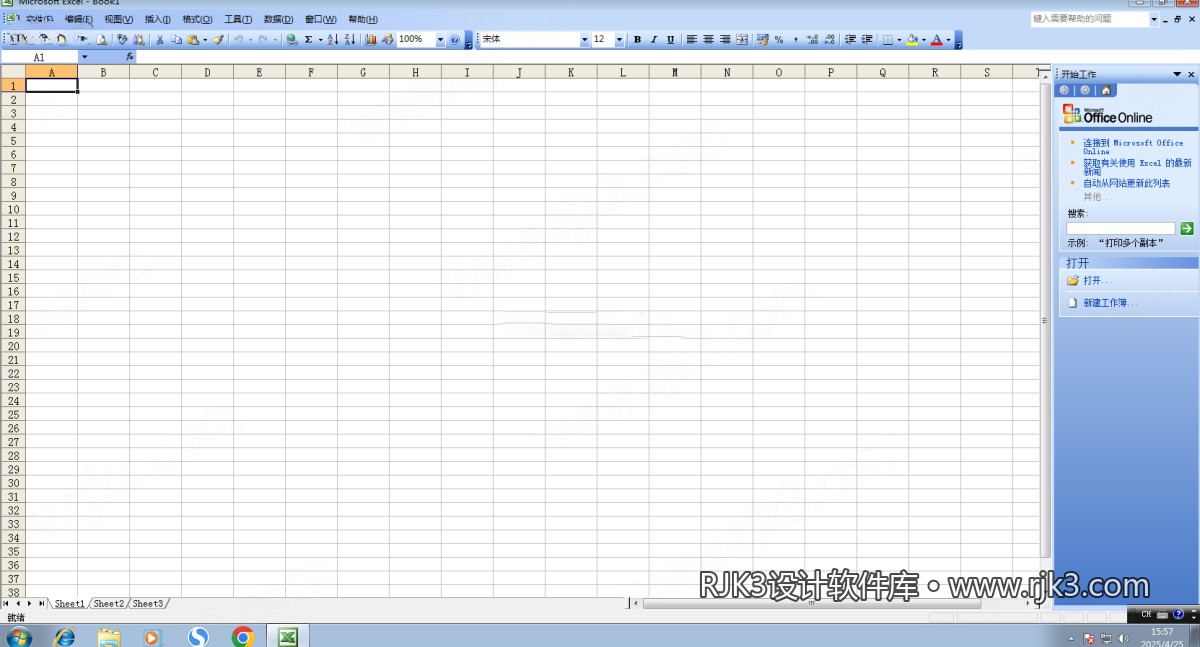
Task: Click the Spelling check icon
Action: (122, 40)
